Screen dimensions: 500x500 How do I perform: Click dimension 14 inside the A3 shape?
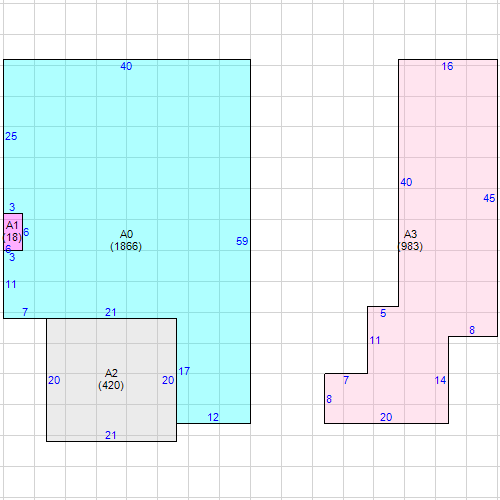tap(440, 380)
